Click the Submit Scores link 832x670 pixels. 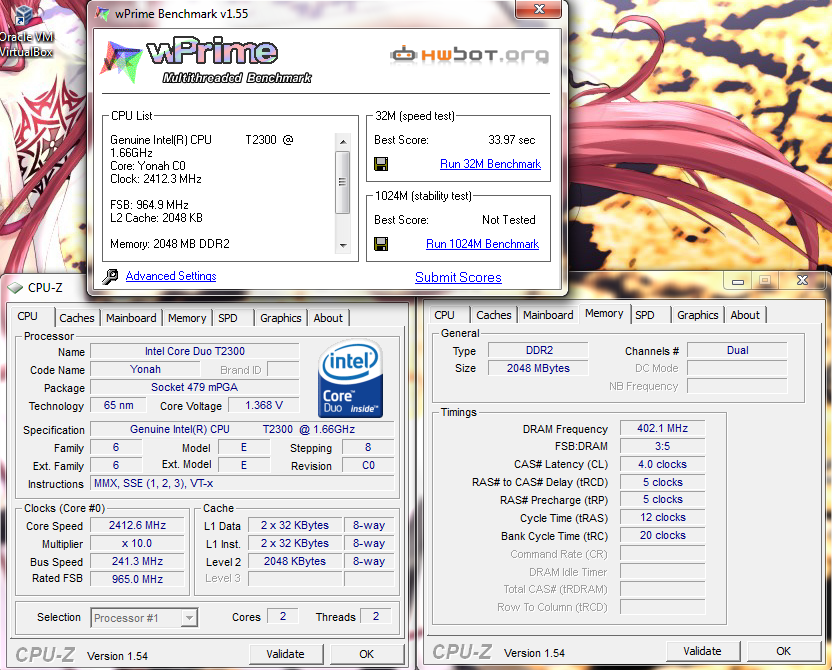(458, 277)
